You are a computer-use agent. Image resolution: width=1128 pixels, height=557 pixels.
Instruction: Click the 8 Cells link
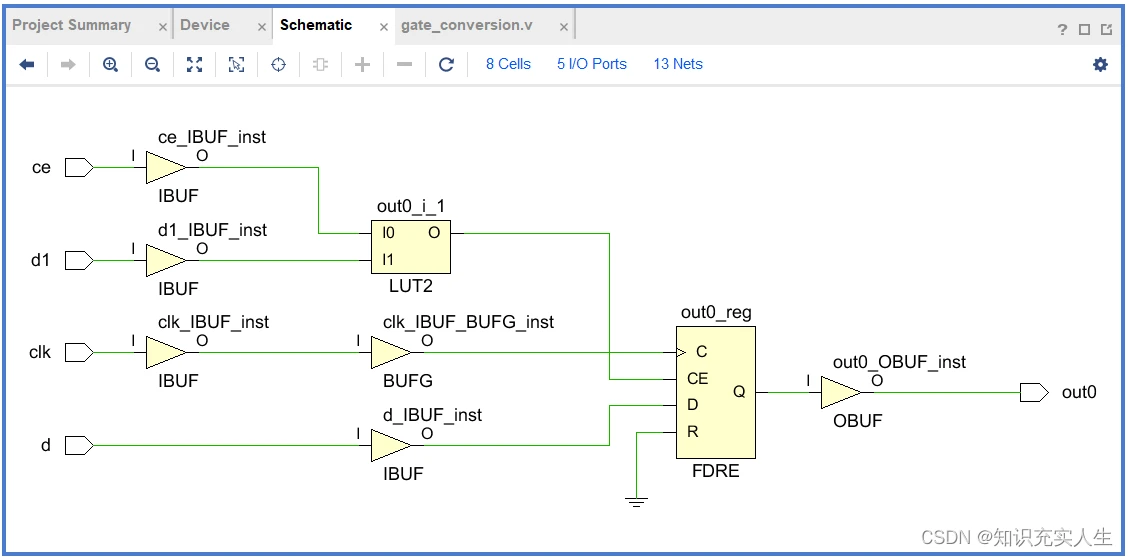[x=508, y=64]
